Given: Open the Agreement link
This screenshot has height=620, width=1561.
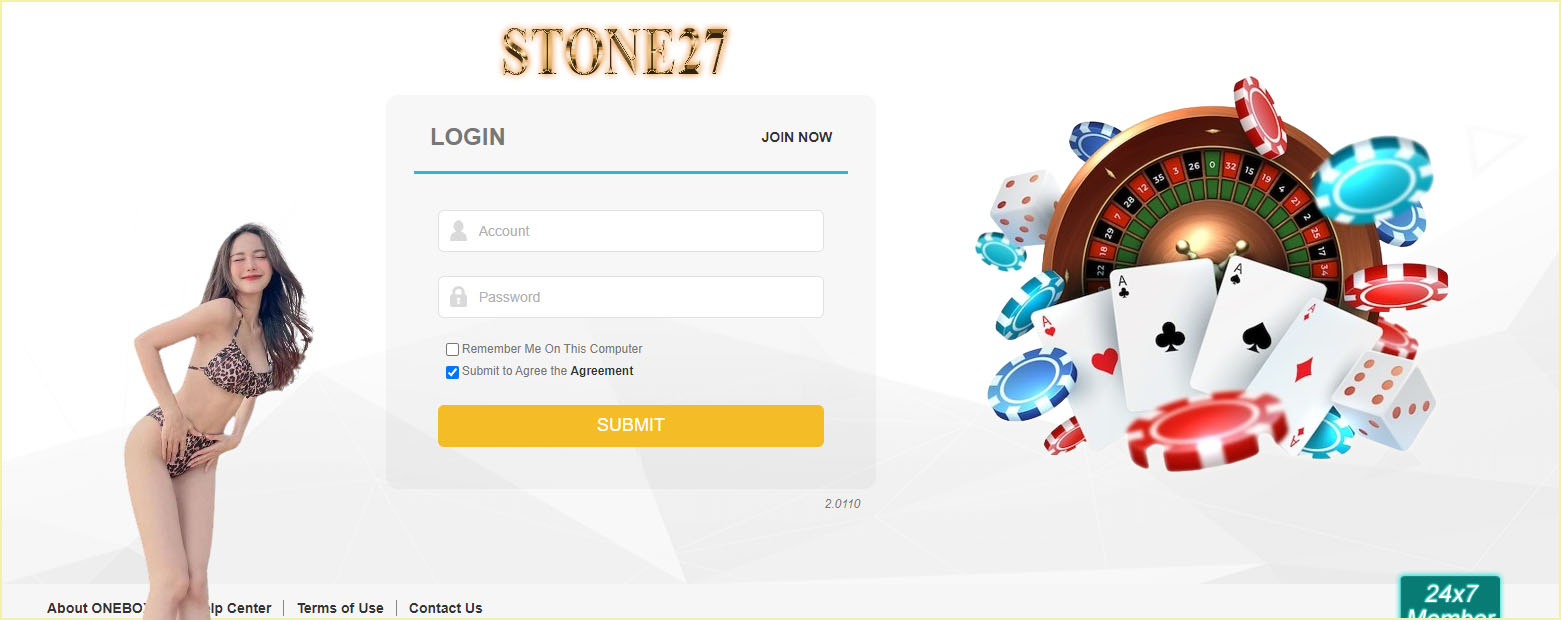Looking at the screenshot, I should coord(602,371).
